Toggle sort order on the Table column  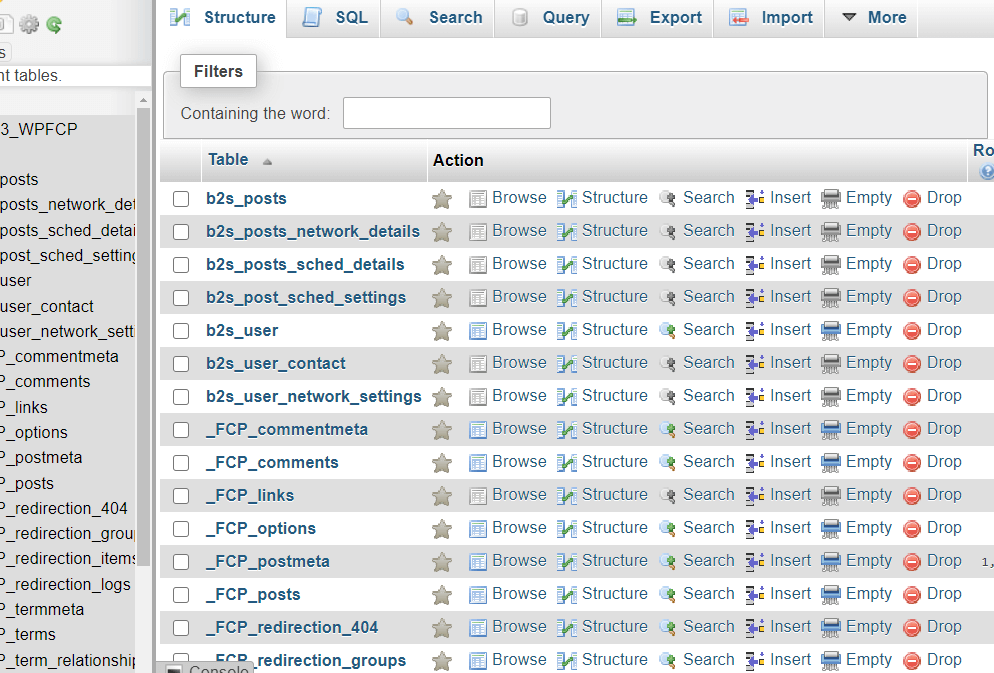pyautogui.click(x=240, y=160)
